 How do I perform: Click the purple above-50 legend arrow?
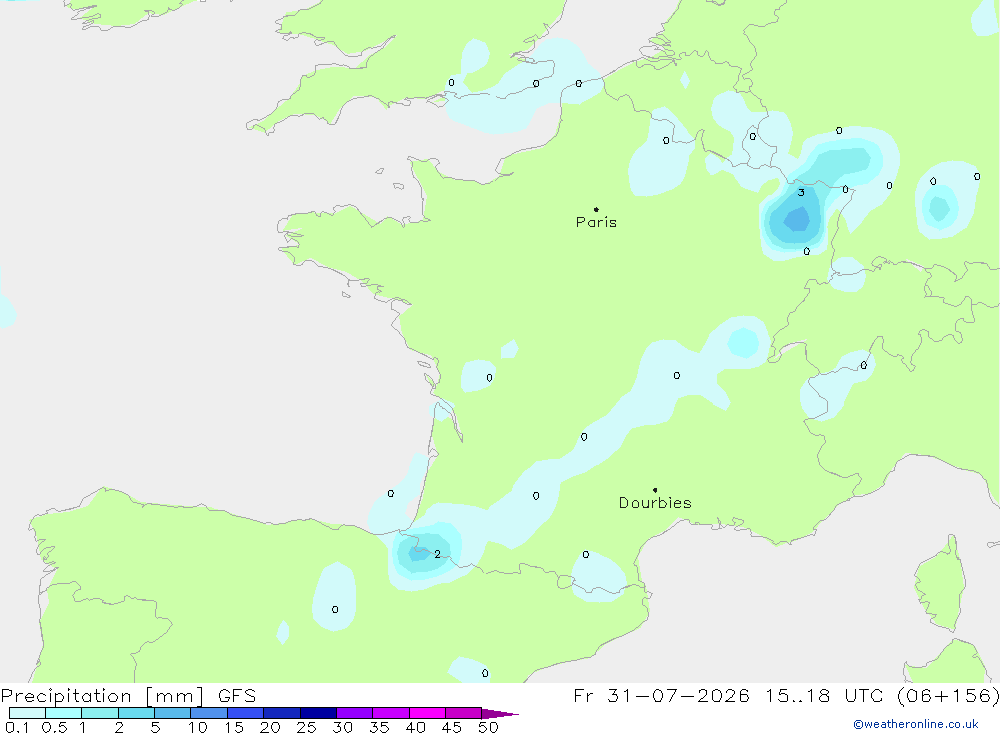[499, 714]
